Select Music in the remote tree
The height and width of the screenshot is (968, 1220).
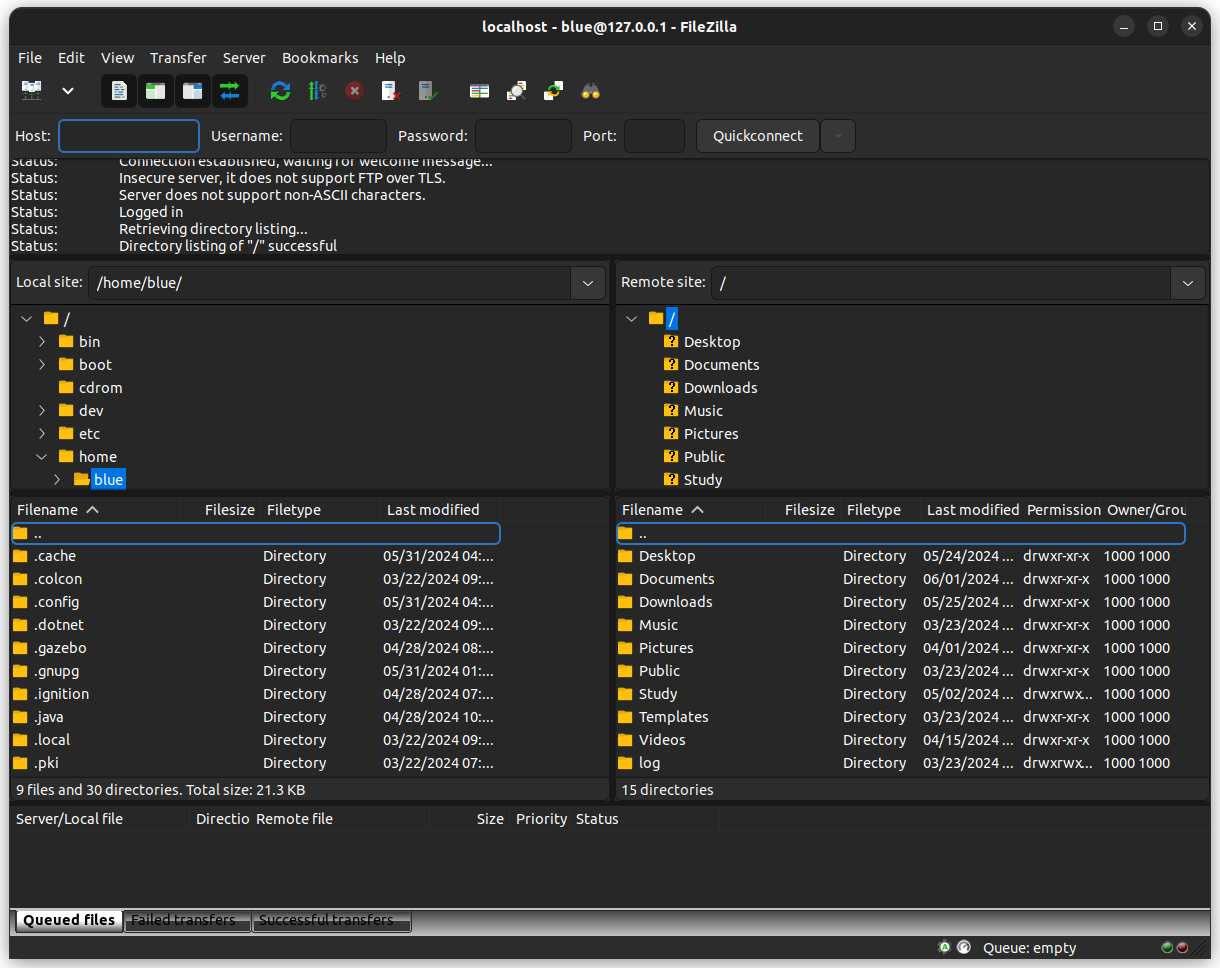click(703, 411)
